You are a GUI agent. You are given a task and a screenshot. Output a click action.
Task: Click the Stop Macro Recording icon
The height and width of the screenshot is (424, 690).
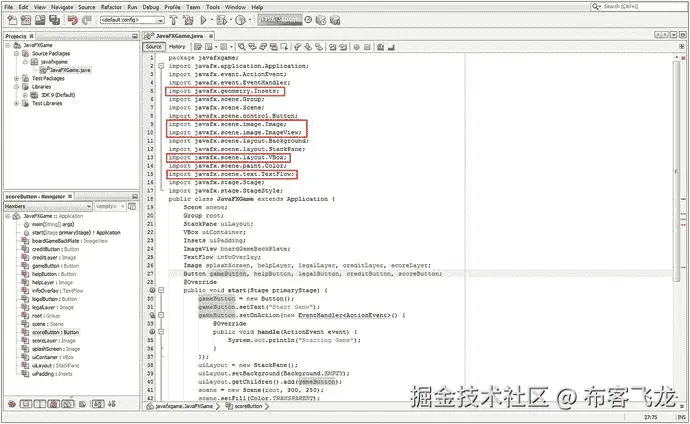(x=367, y=46)
